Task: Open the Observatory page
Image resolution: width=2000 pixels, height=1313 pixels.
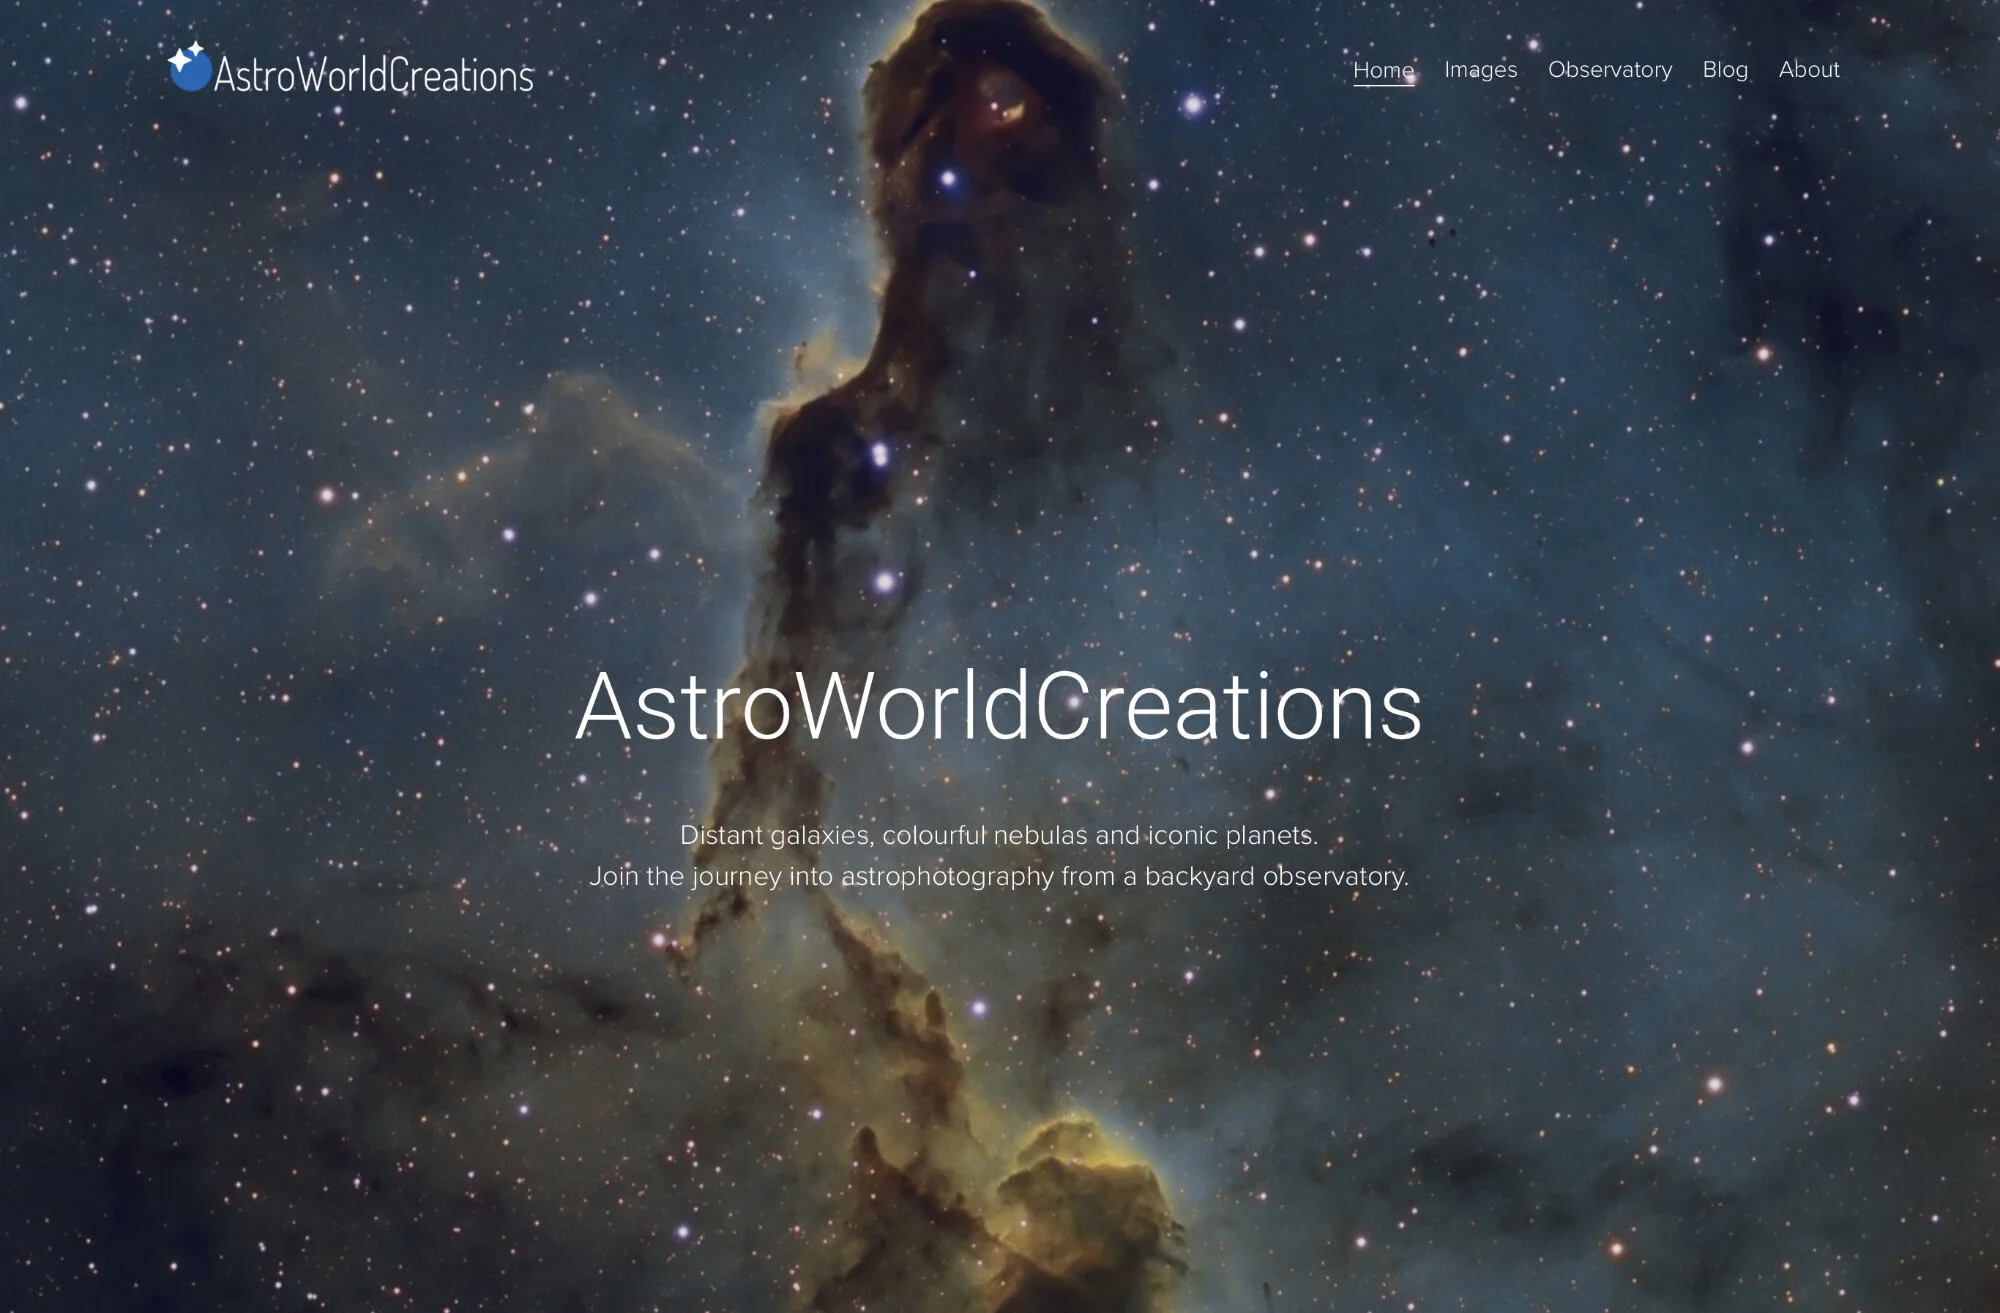Action: click(1609, 70)
